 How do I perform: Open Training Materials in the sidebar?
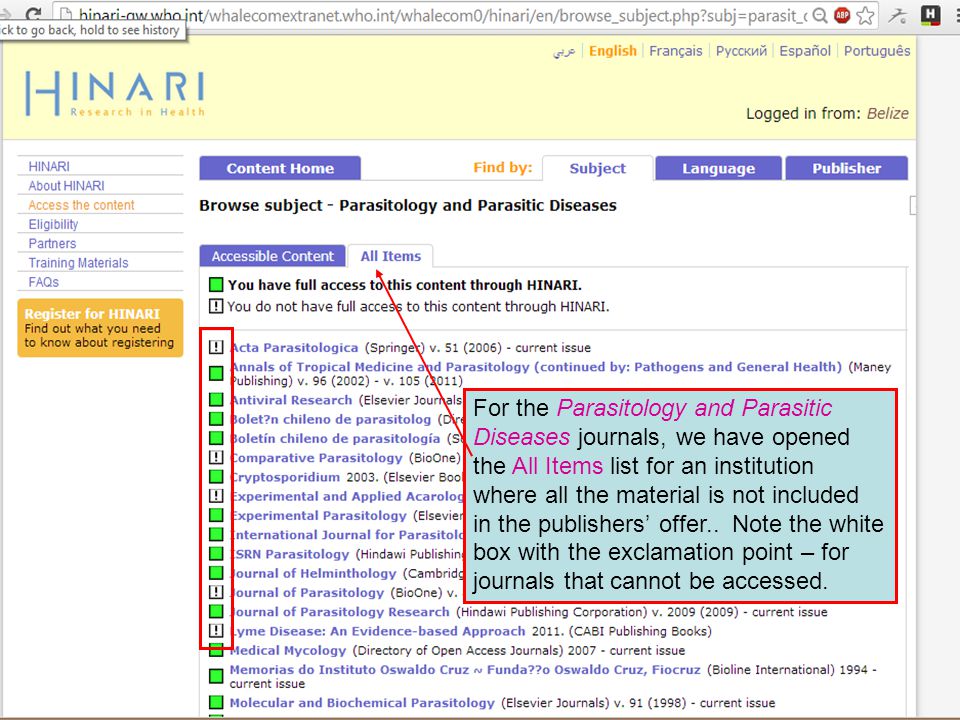(78, 263)
